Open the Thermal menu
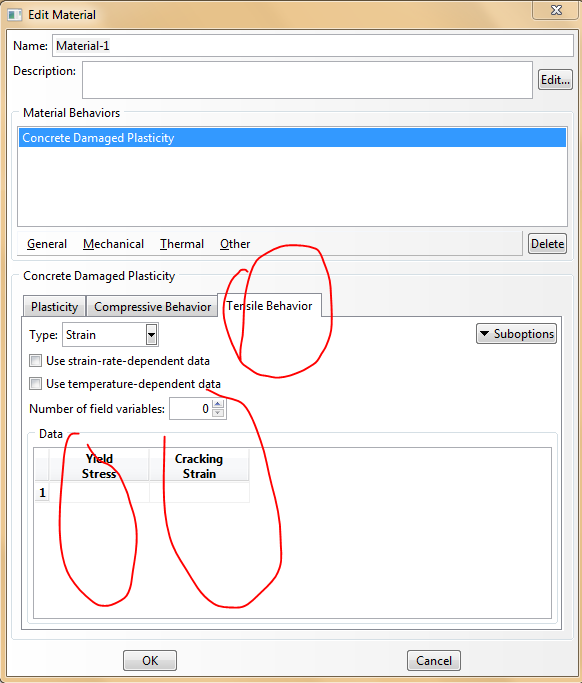Screen dimensions: 582x683 182,244
